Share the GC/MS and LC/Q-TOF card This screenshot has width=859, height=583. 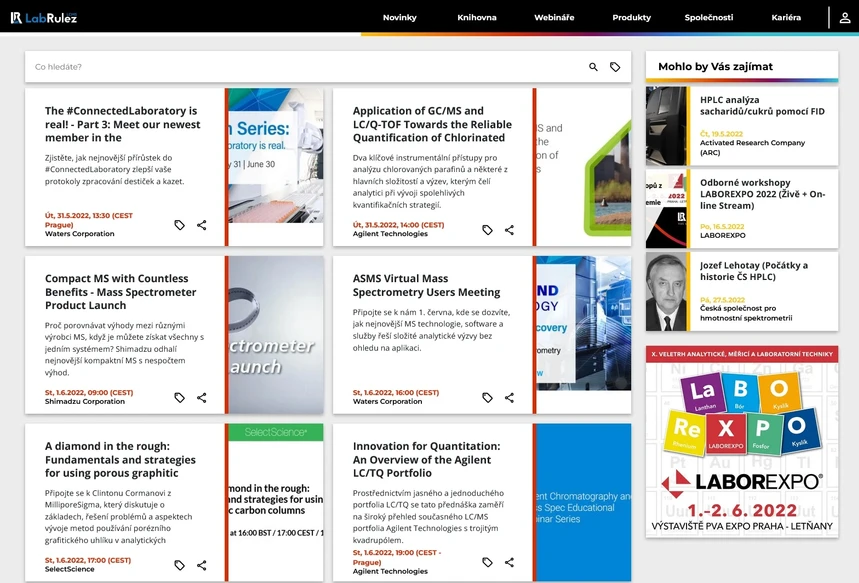[509, 230]
